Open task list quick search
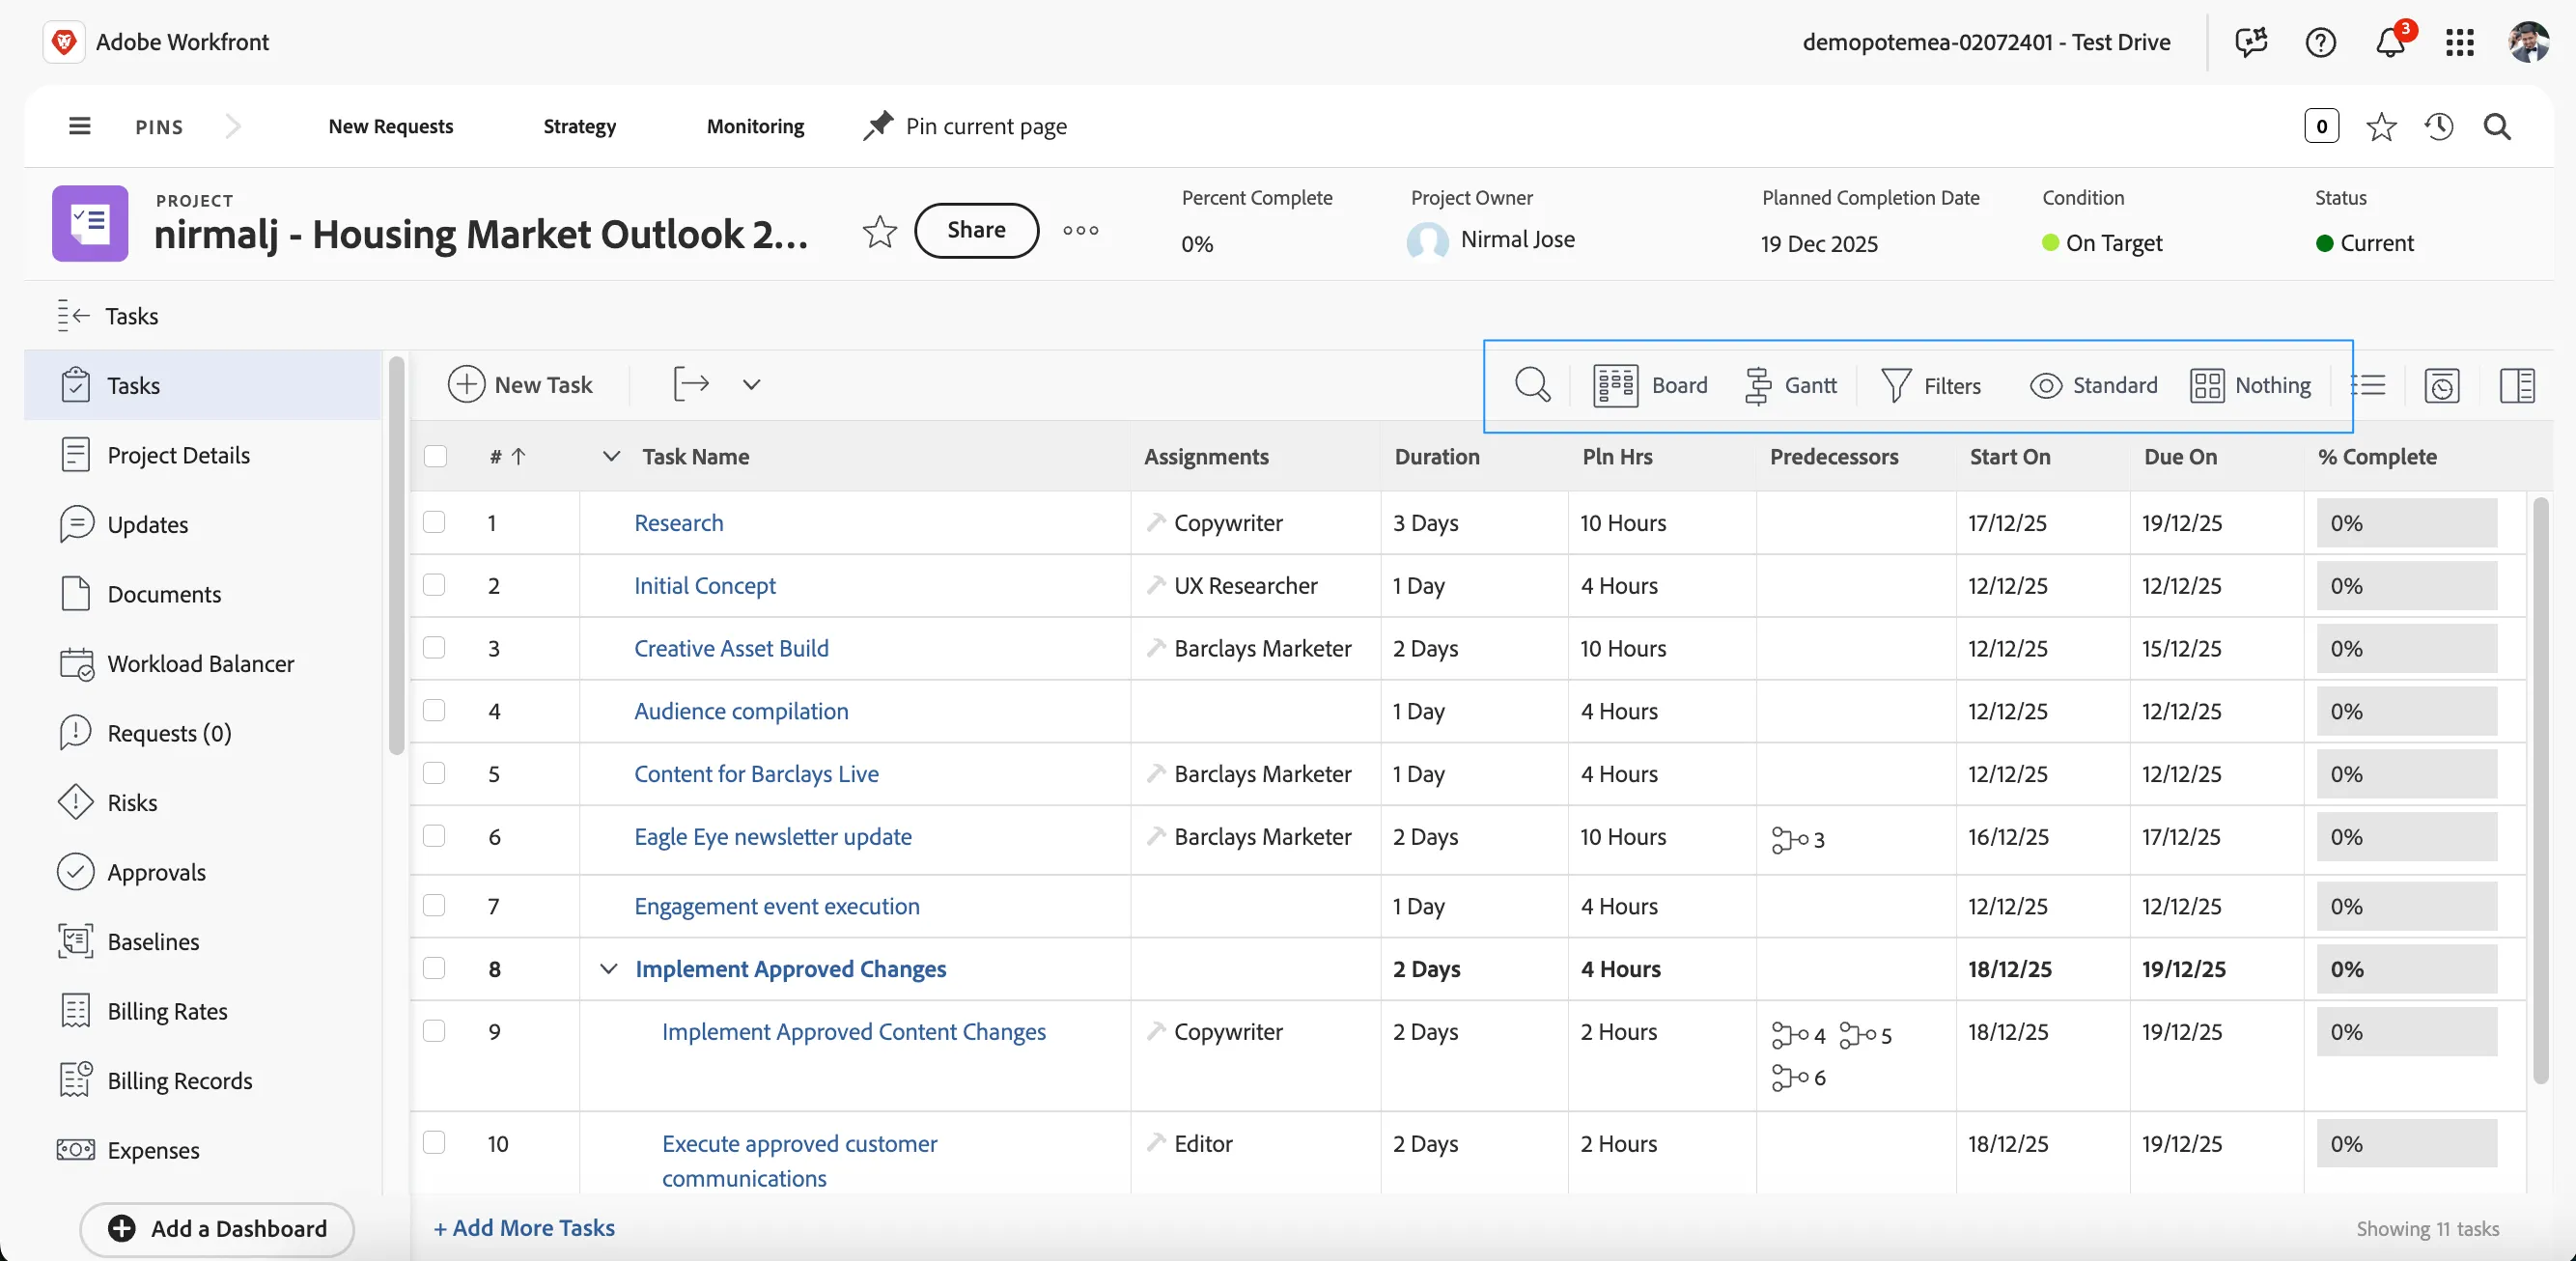The image size is (2576, 1261). (x=1532, y=385)
